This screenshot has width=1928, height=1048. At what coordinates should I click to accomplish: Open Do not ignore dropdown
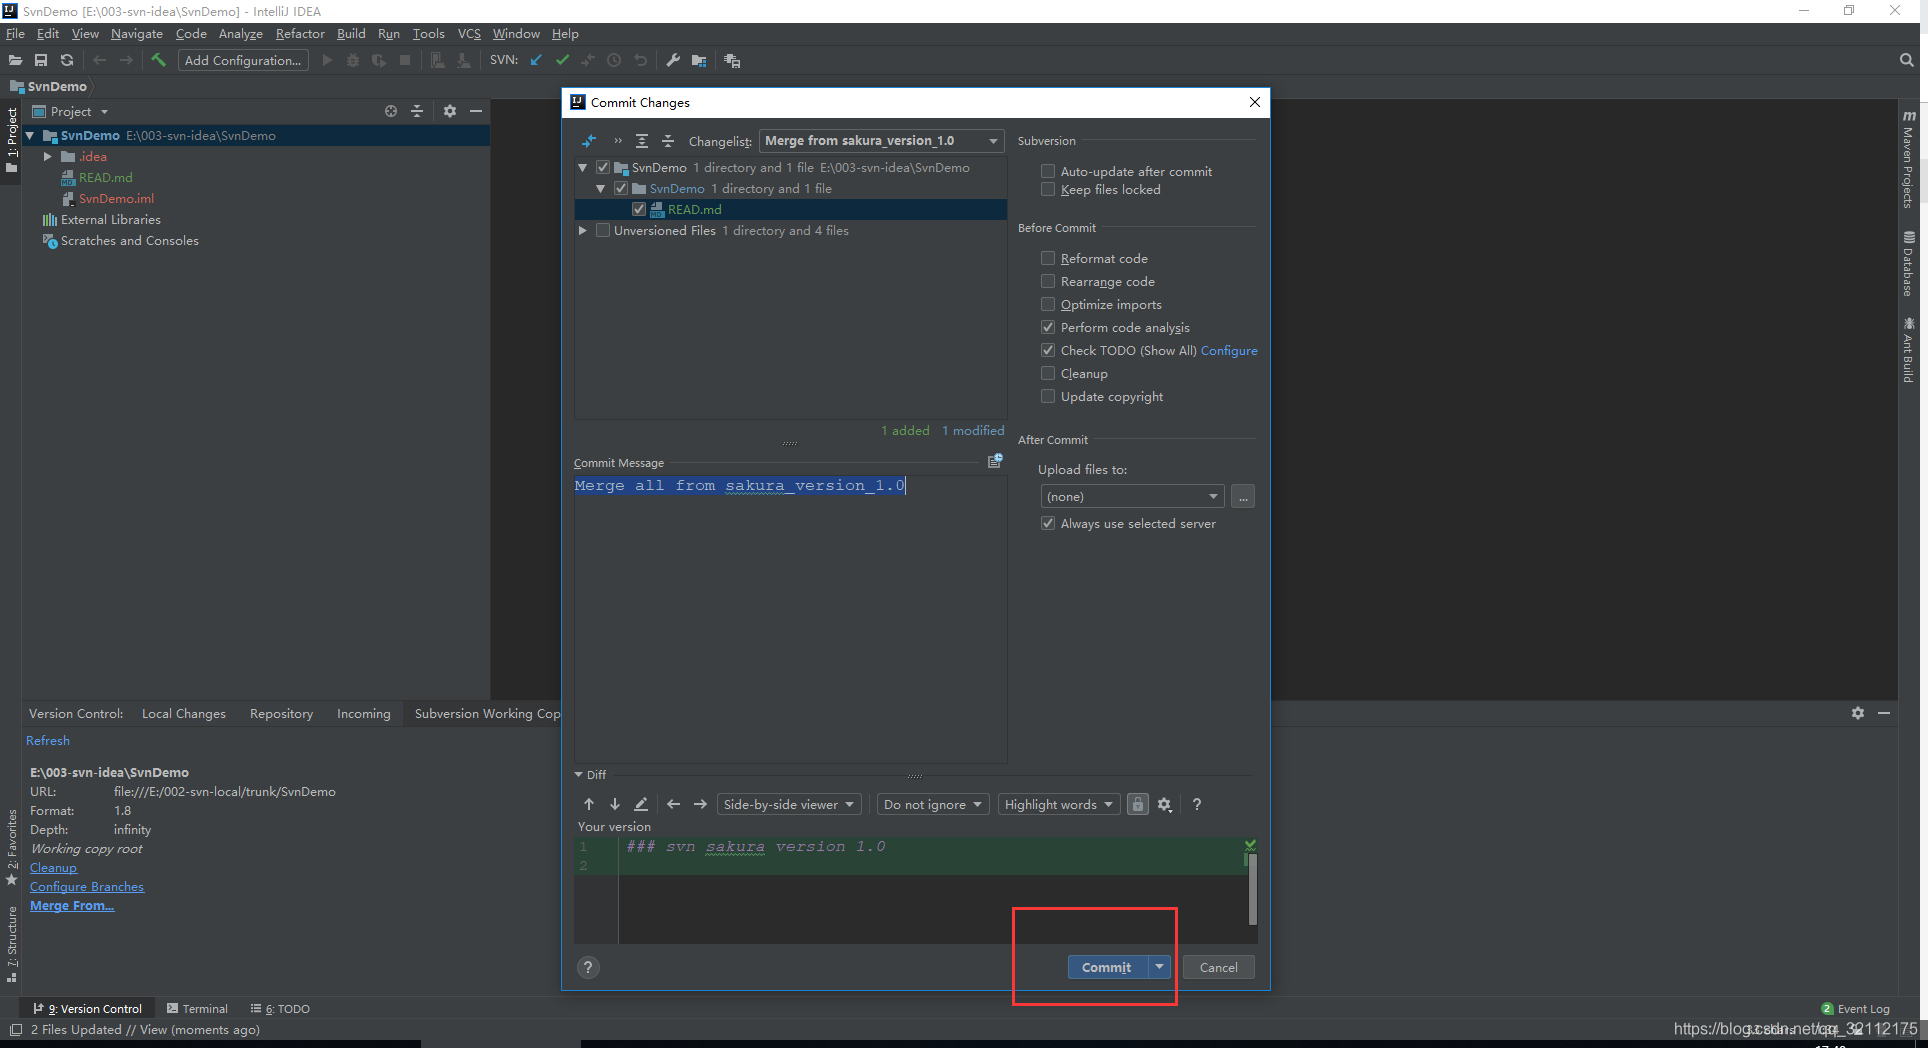click(x=933, y=804)
